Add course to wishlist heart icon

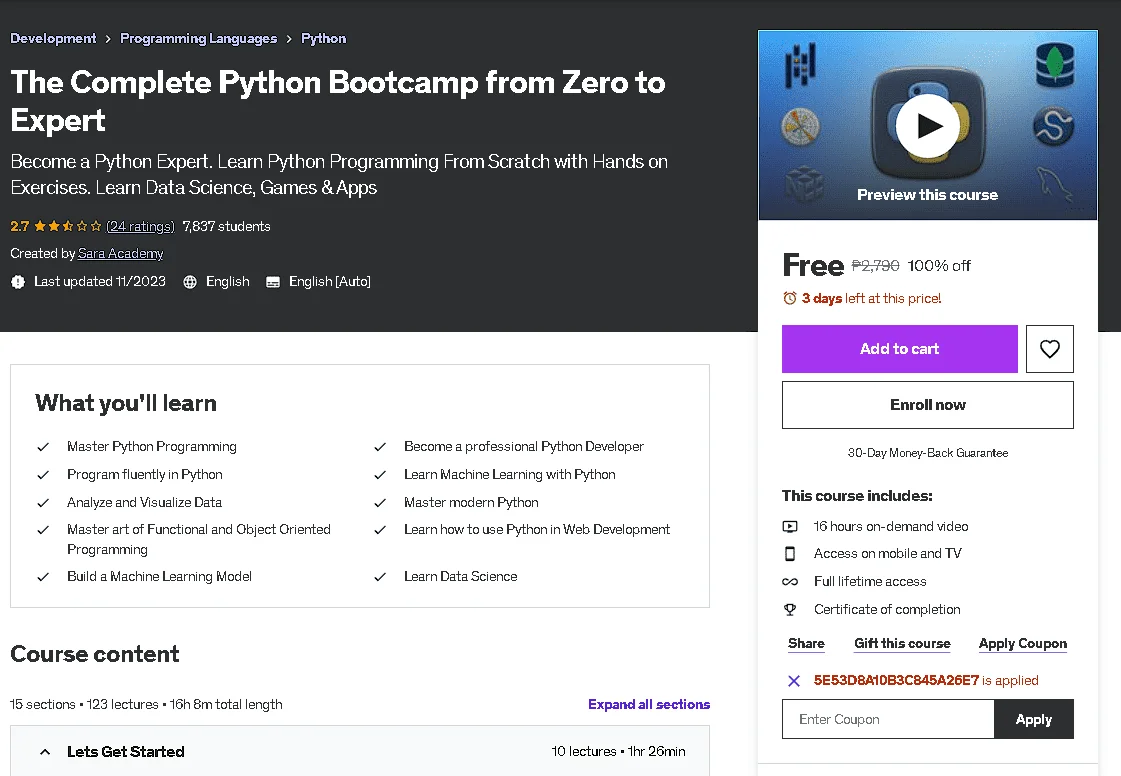(x=1050, y=349)
